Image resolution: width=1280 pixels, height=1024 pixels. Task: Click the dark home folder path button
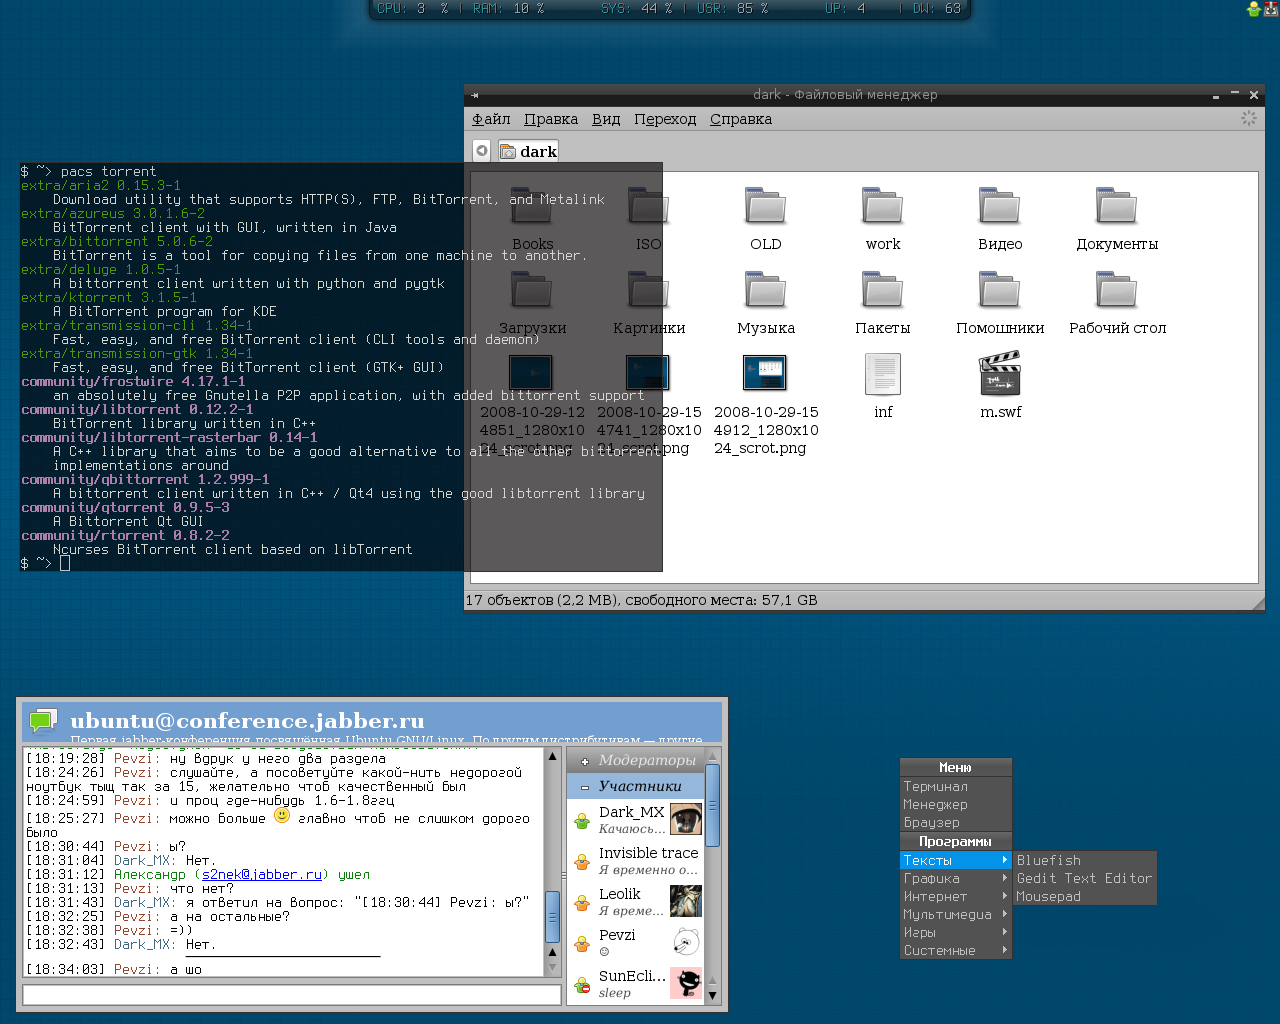[528, 151]
